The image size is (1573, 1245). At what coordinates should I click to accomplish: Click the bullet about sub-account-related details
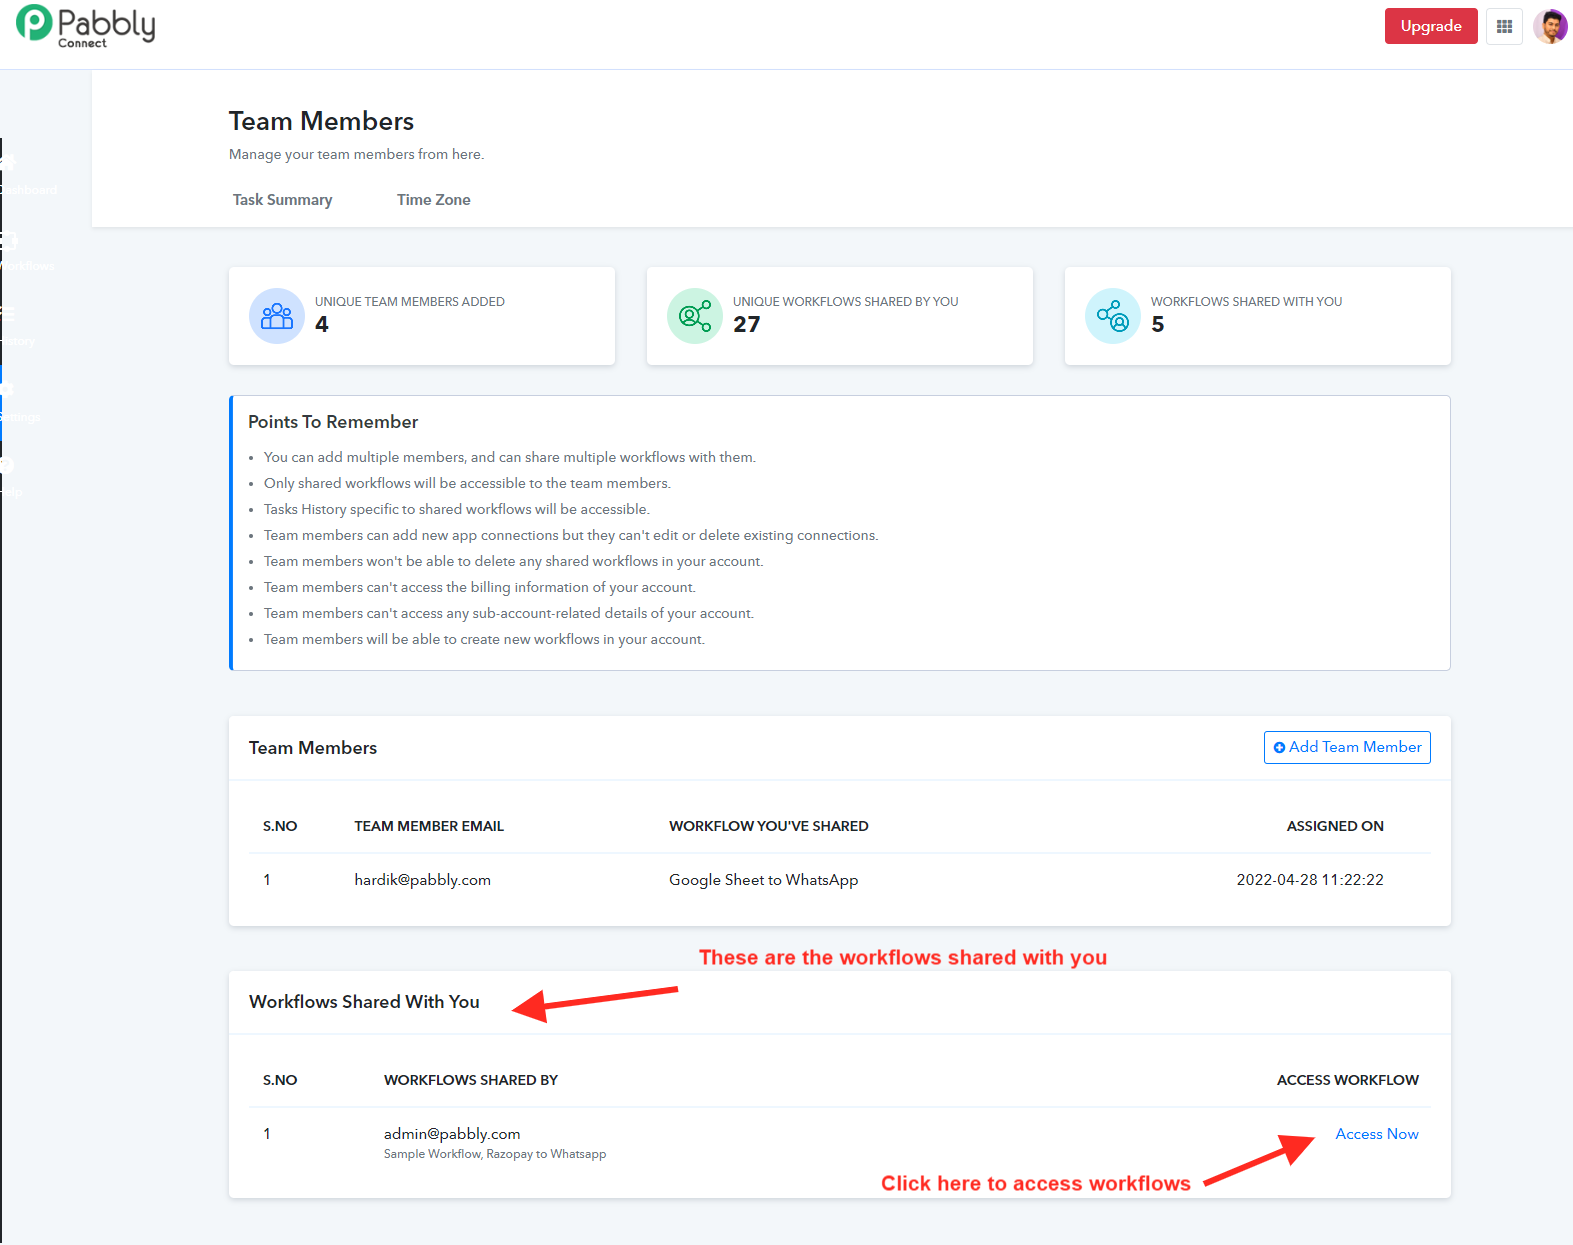pyautogui.click(x=509, y=613)
